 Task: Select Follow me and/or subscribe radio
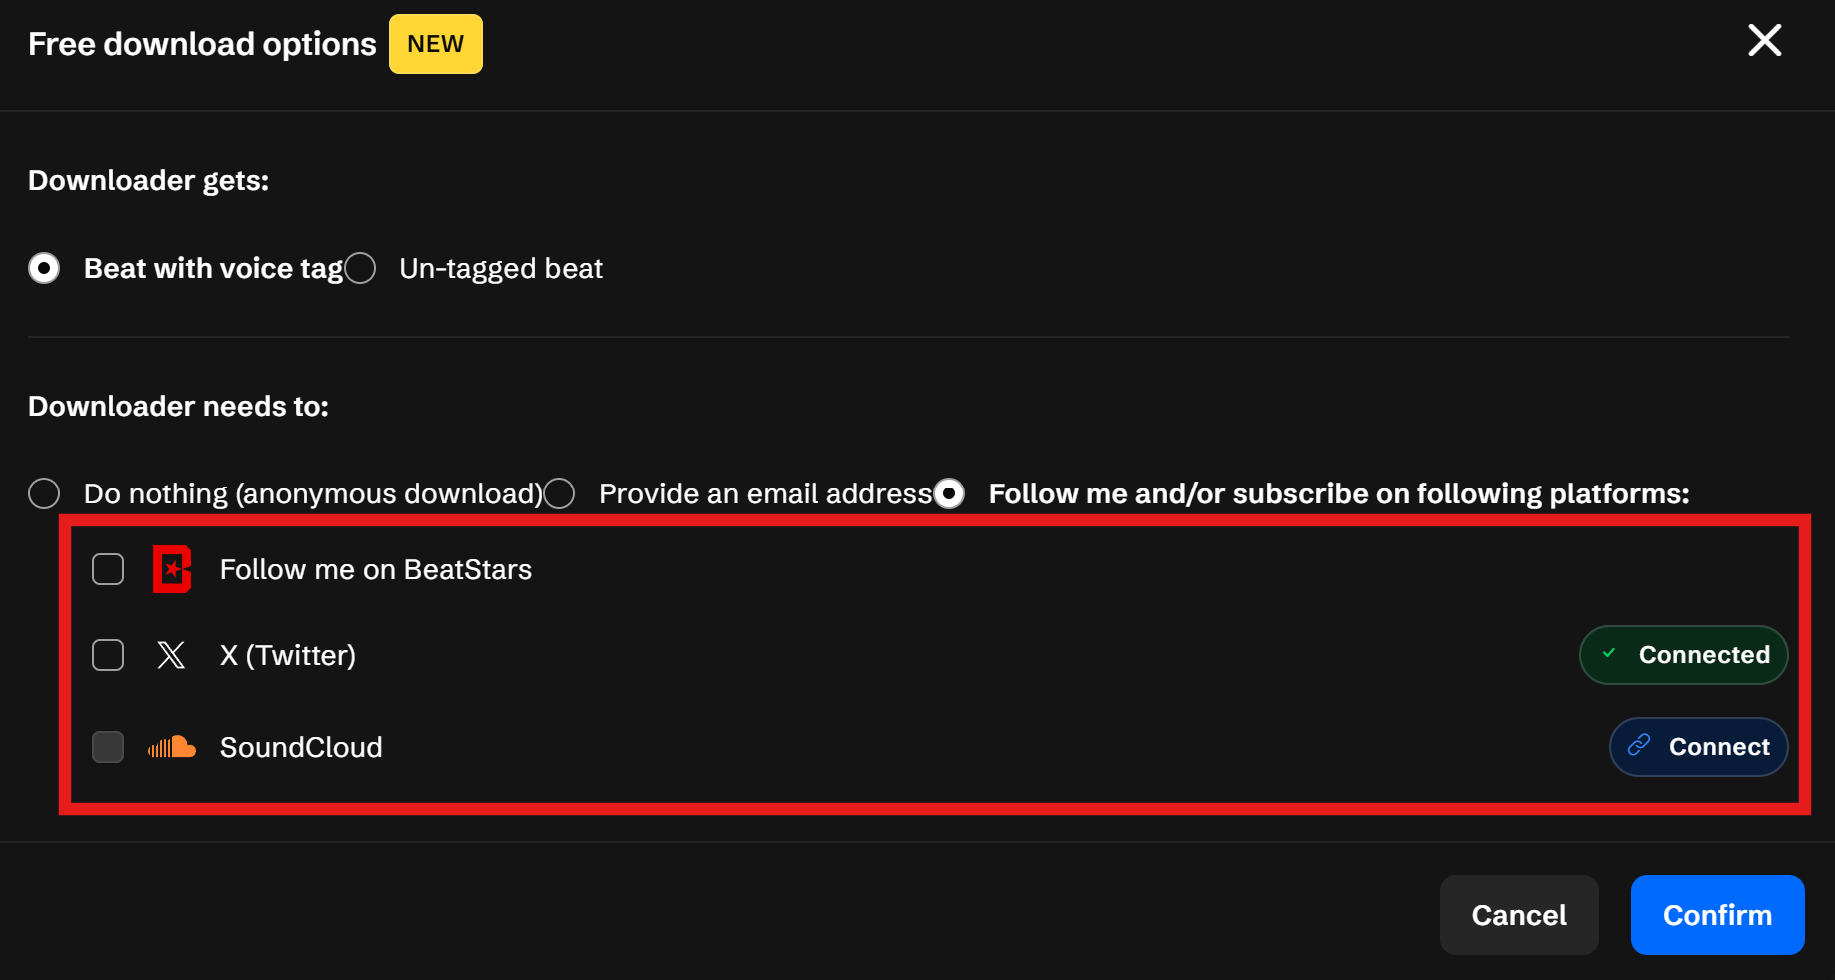[x=949, y=493]
